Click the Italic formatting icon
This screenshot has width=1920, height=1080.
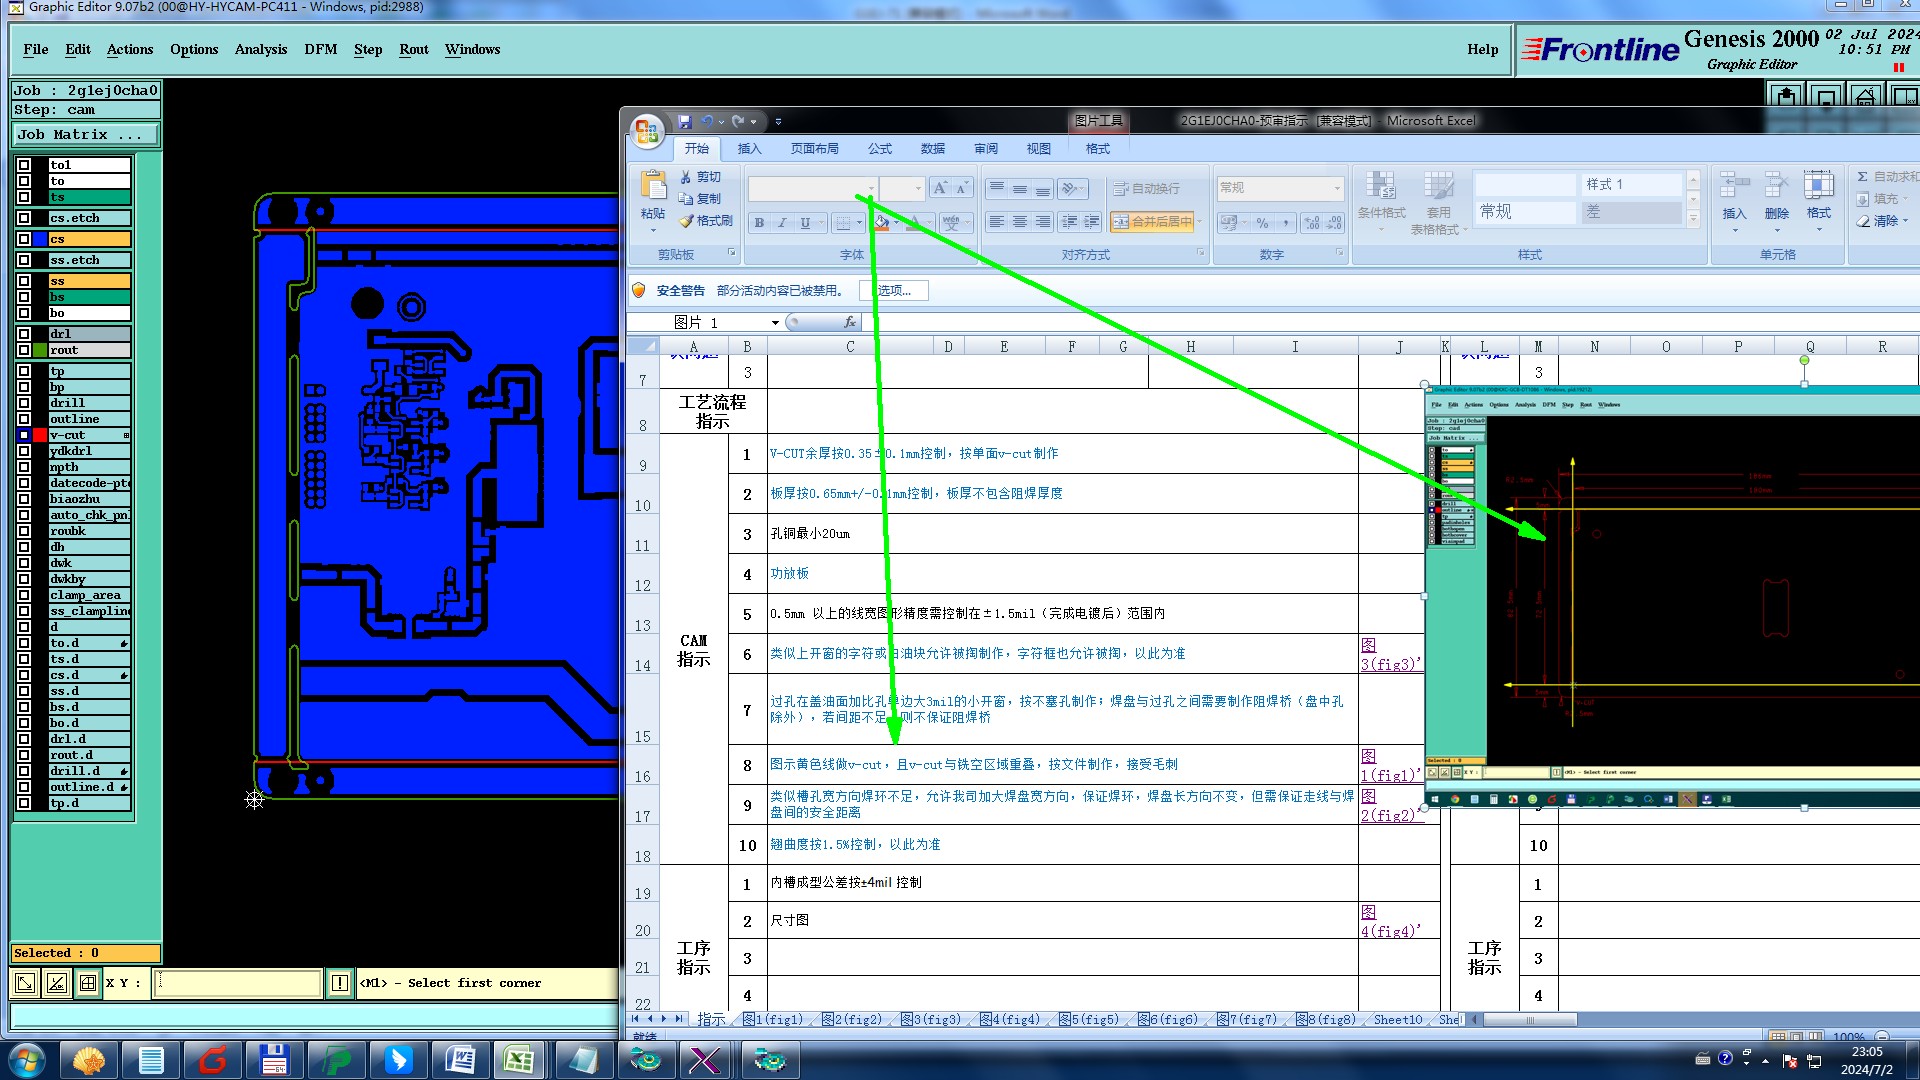coord(782,223)
